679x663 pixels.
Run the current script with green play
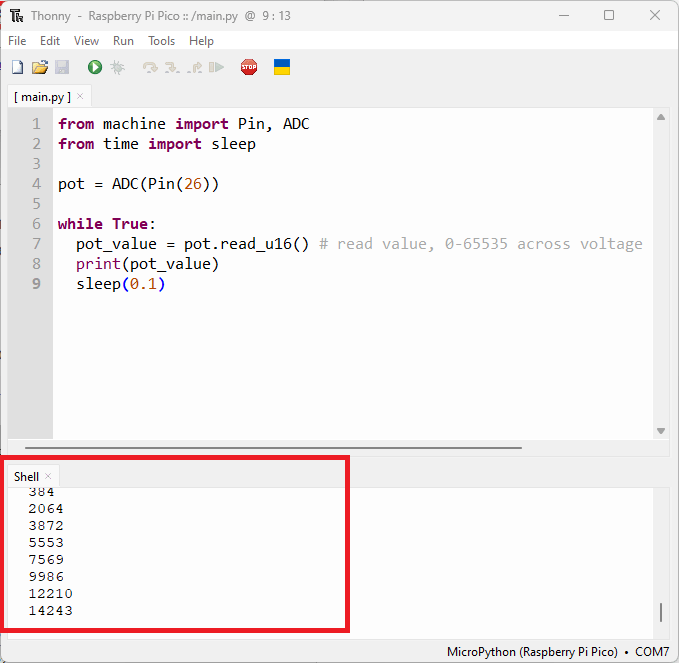click(x=94, y=67)
